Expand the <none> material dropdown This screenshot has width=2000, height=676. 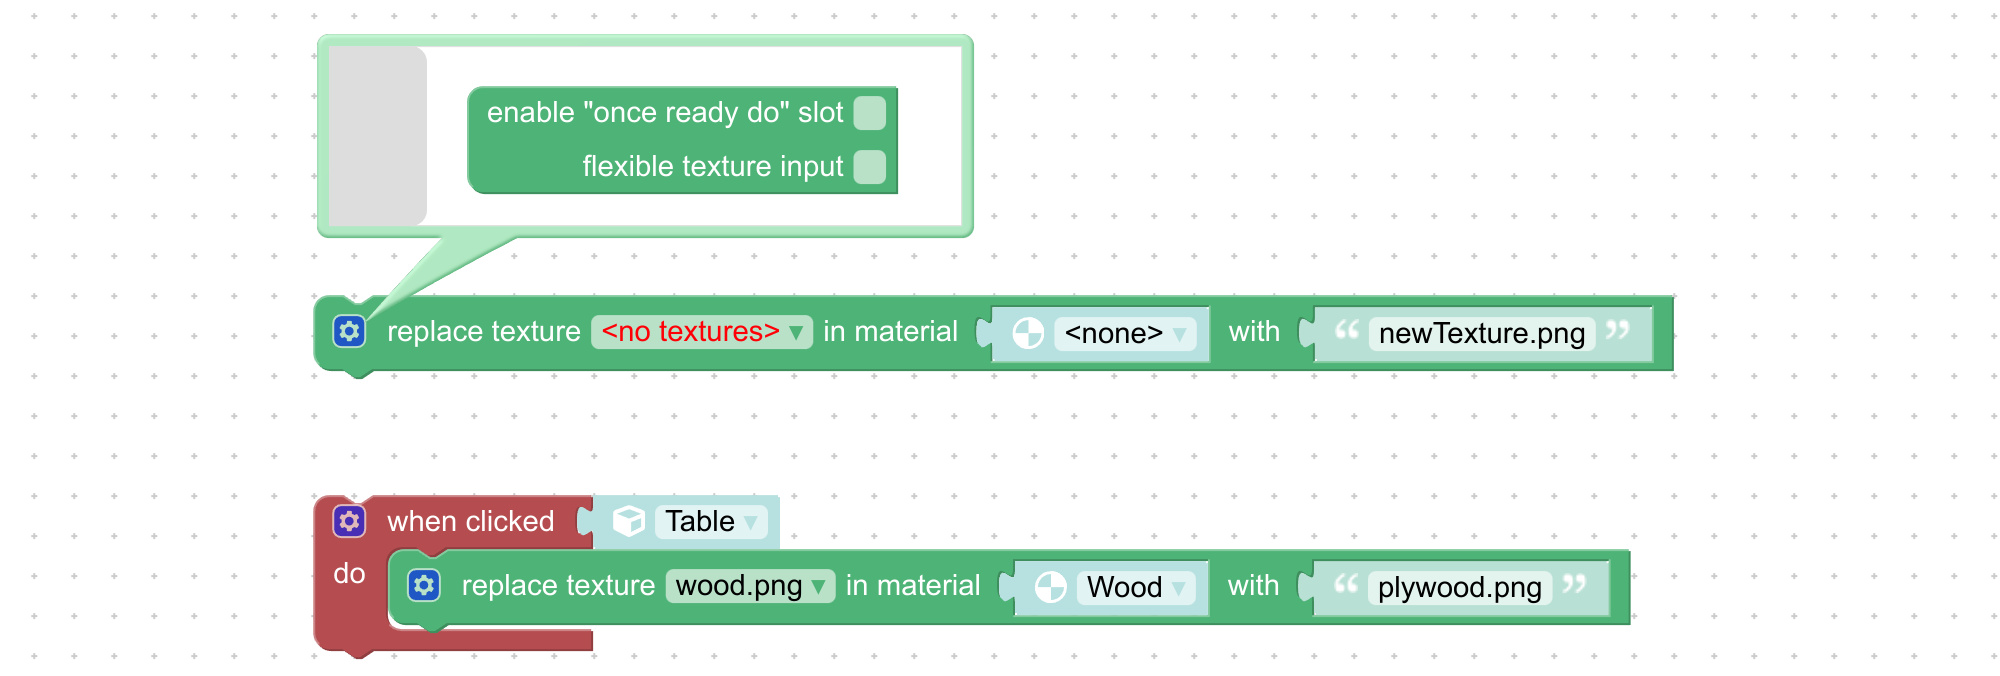(x=1125, y=333)
